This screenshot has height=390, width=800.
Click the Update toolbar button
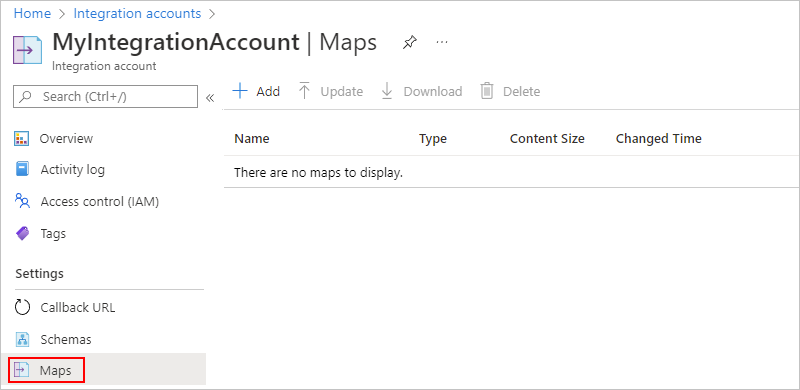click(x=331, y=92)
